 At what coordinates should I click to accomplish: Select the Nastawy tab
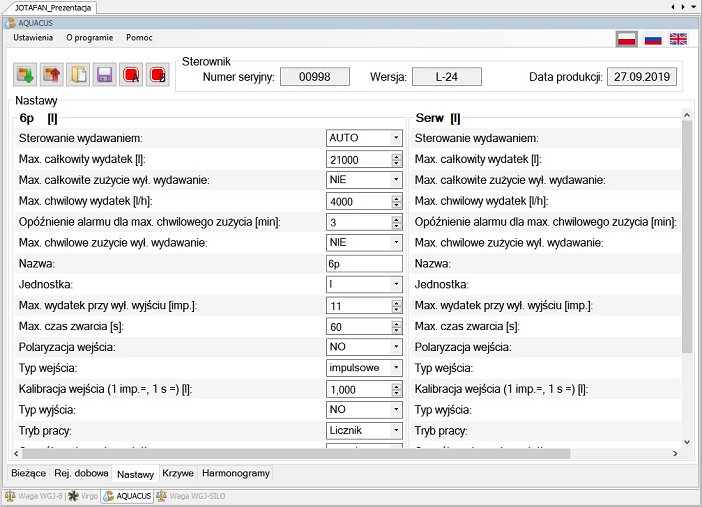(135, 474)
